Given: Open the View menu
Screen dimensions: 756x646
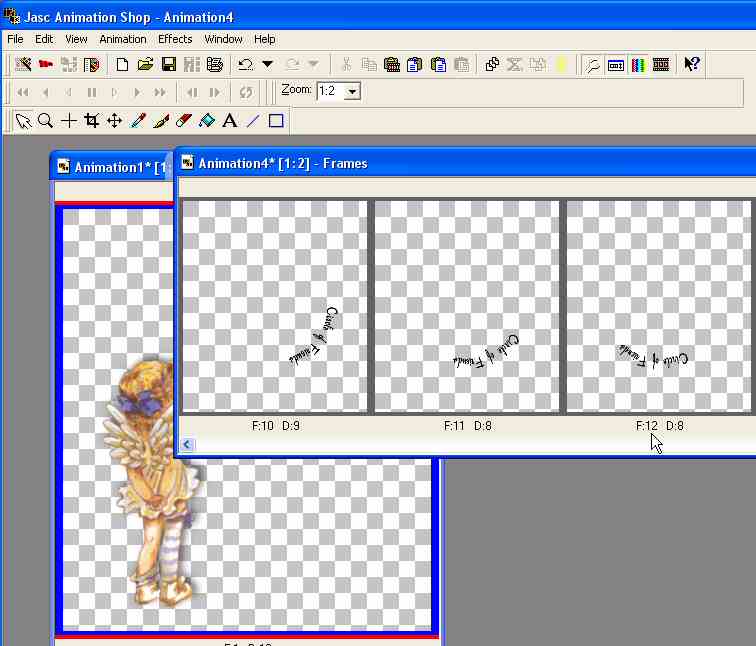Looking at the screenshot, I should pos(76,39).
